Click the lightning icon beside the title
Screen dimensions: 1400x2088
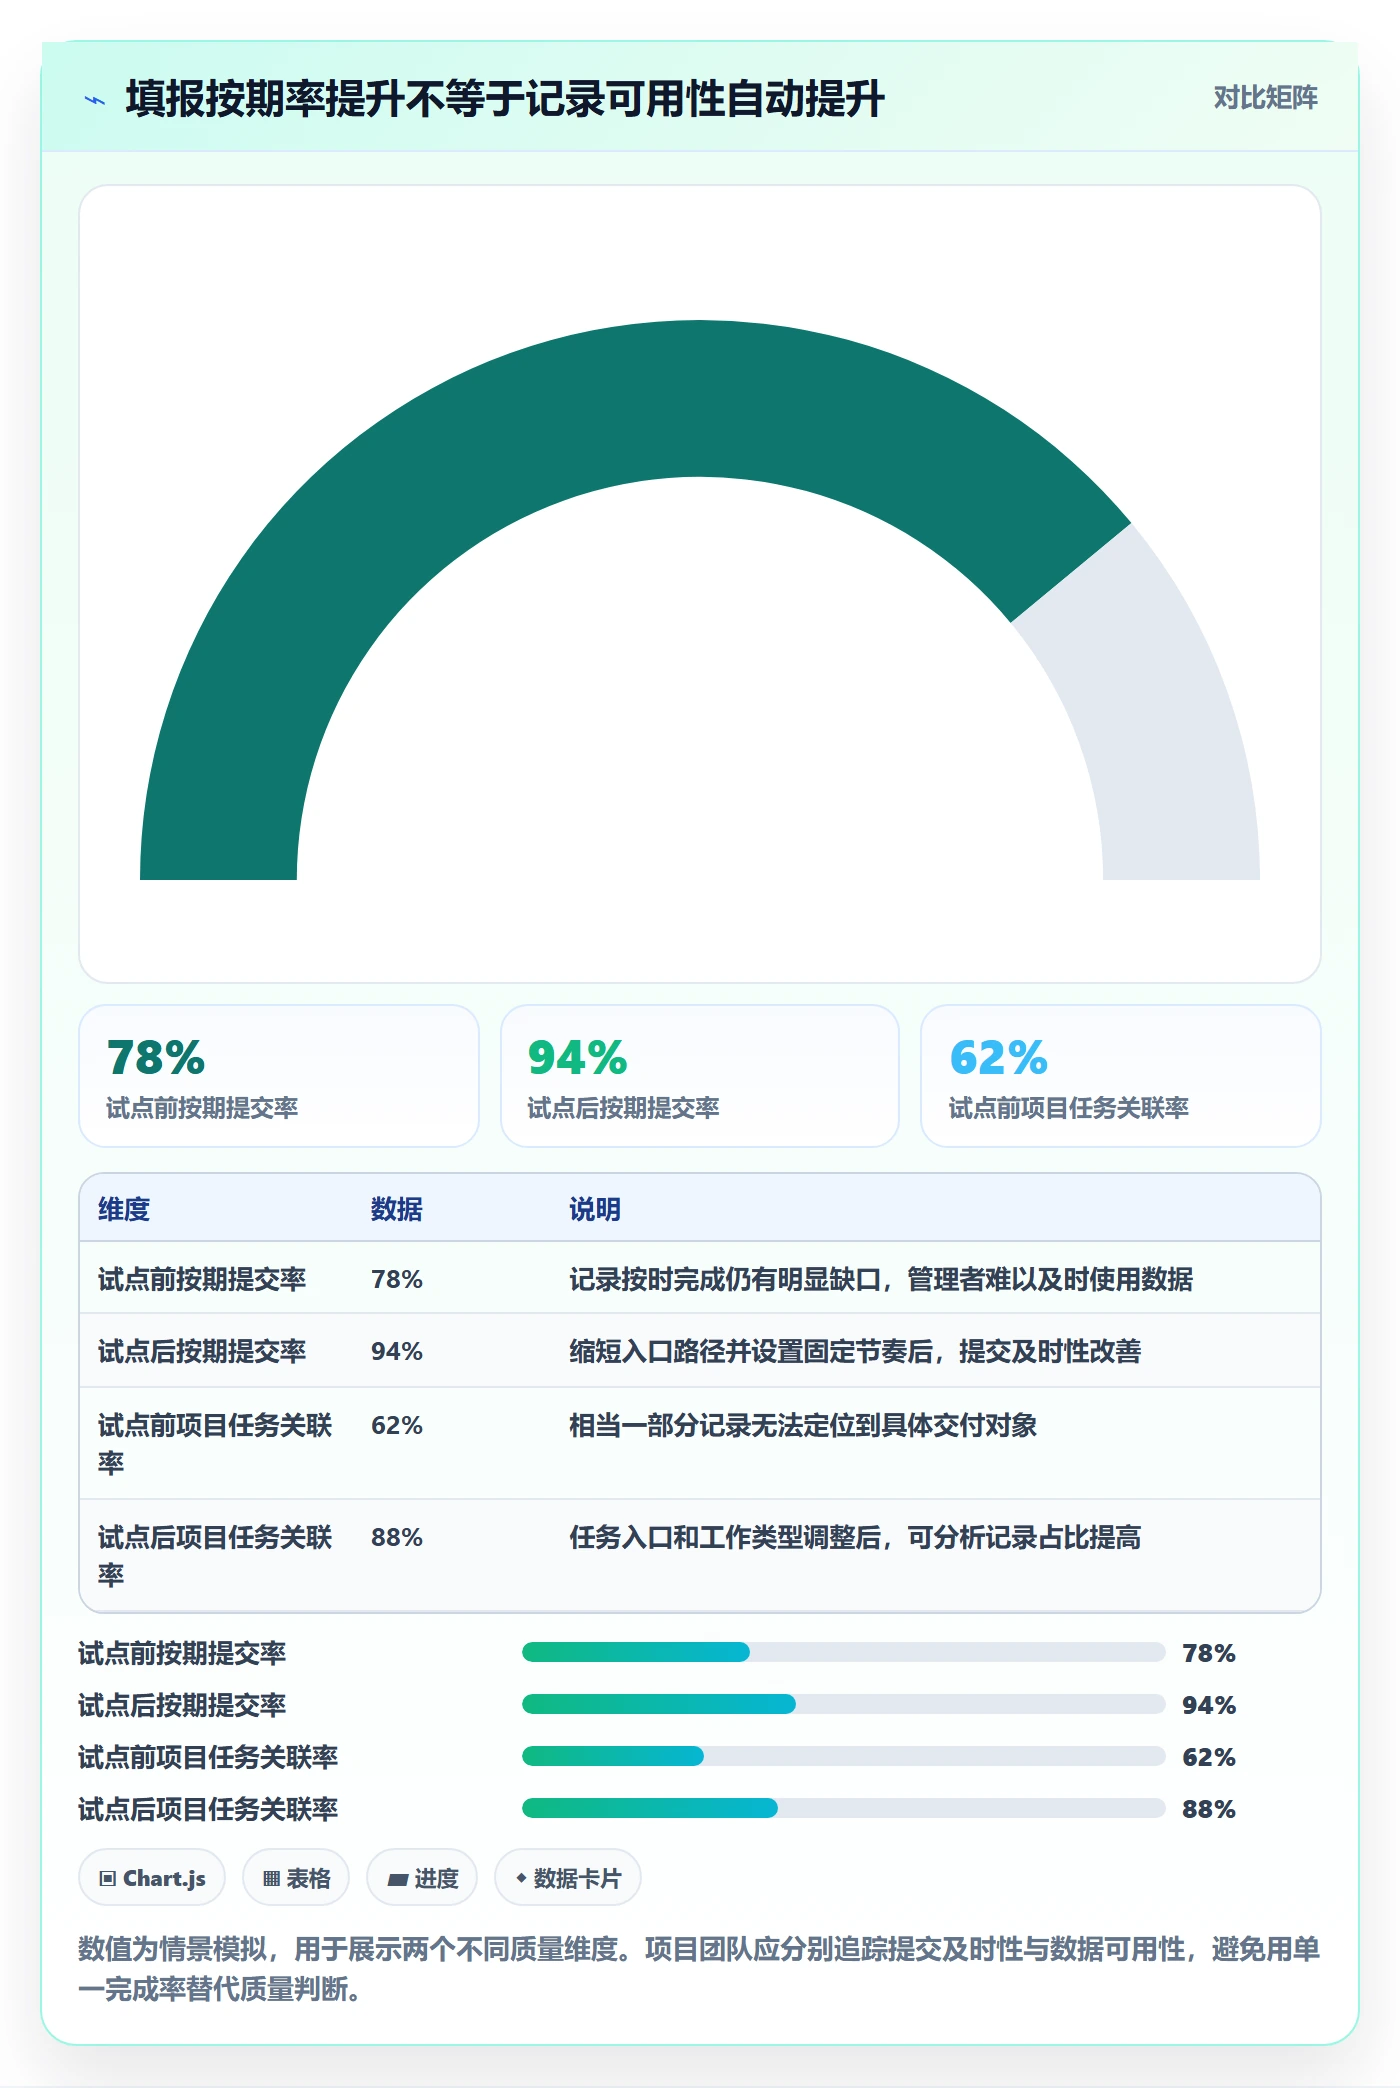click(95, 100)
